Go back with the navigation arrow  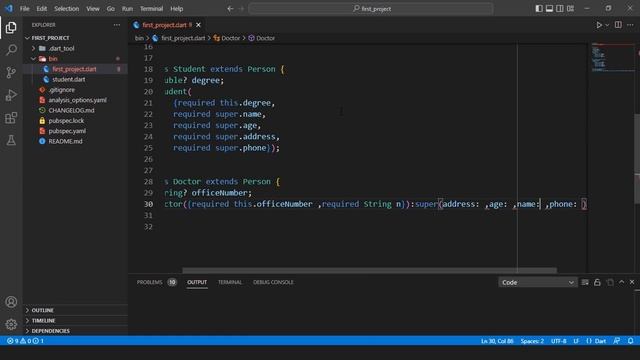pos(230,9)
